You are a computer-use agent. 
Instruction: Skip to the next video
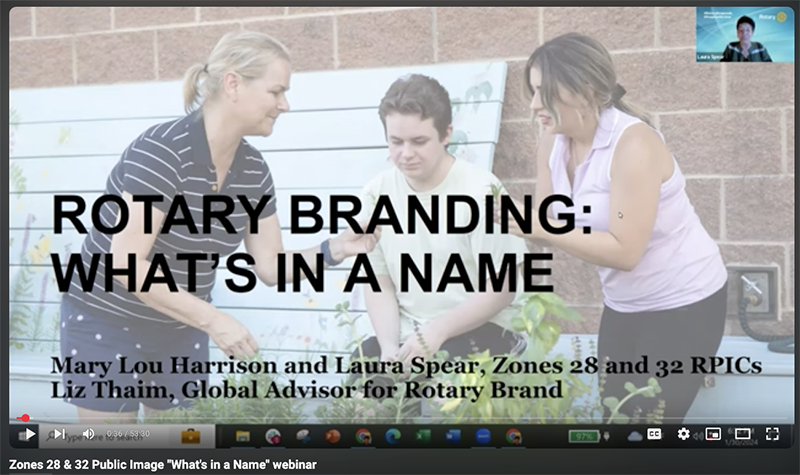pyautogui.click(x=59, y=434)
